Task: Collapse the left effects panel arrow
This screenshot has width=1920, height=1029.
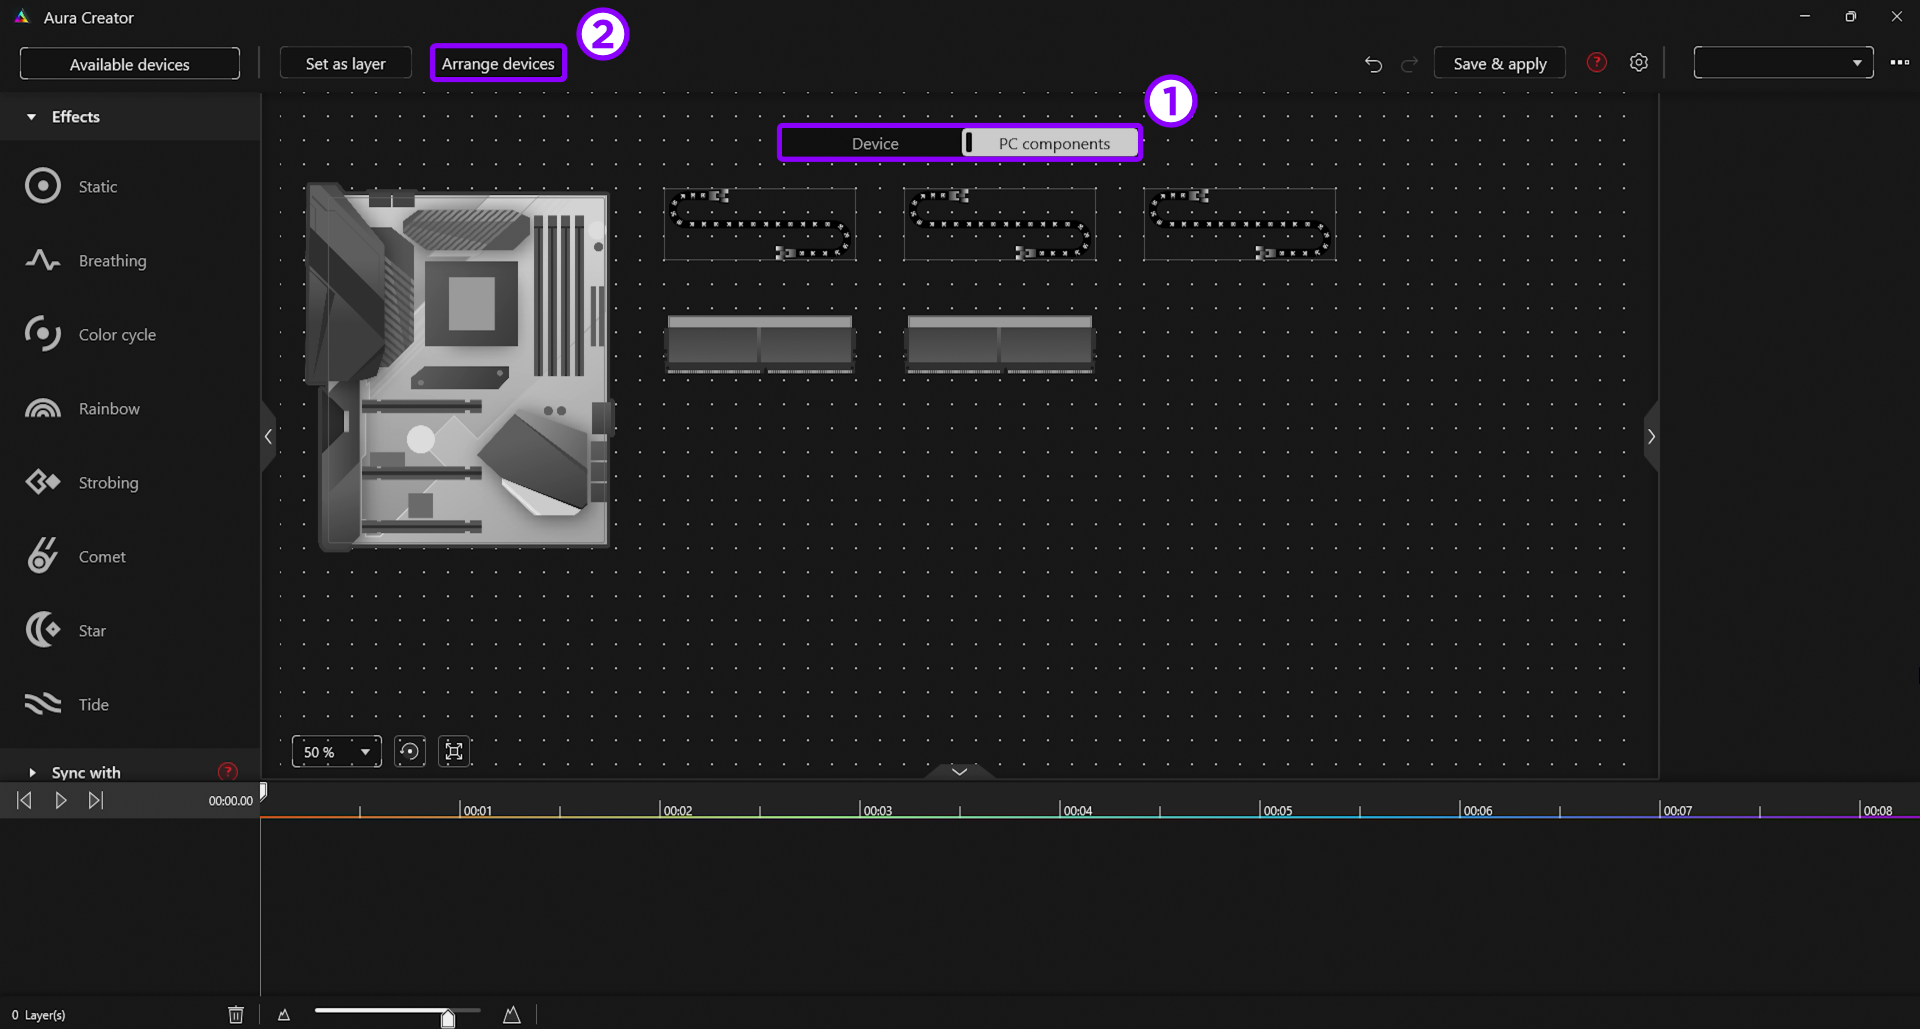Action: (x=268, y=436)
